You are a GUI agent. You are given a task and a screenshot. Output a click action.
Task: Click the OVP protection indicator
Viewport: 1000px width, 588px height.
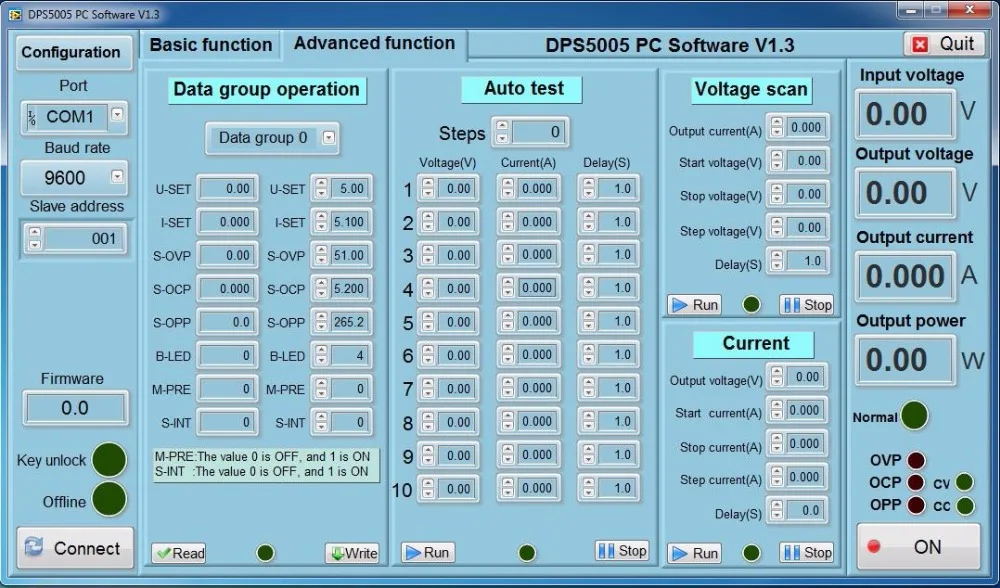tap(916, 460)
